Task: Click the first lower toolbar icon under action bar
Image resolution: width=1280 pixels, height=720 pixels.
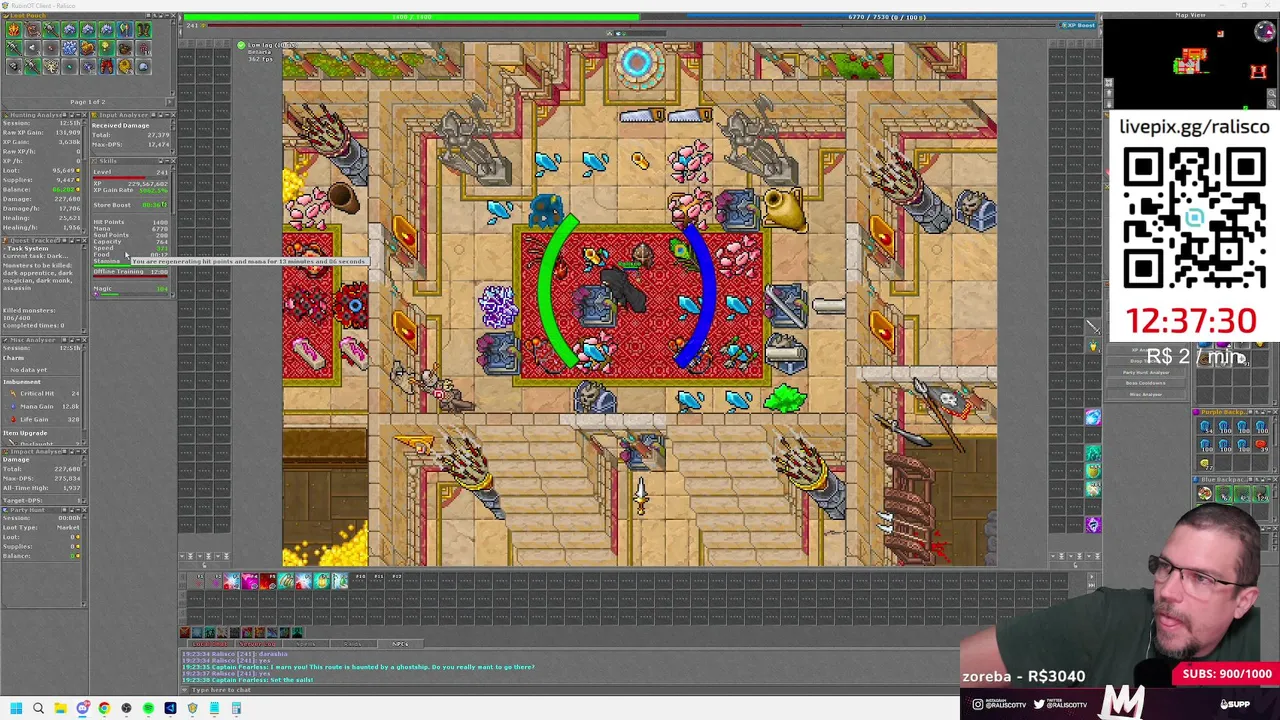Action: (185, 632)
